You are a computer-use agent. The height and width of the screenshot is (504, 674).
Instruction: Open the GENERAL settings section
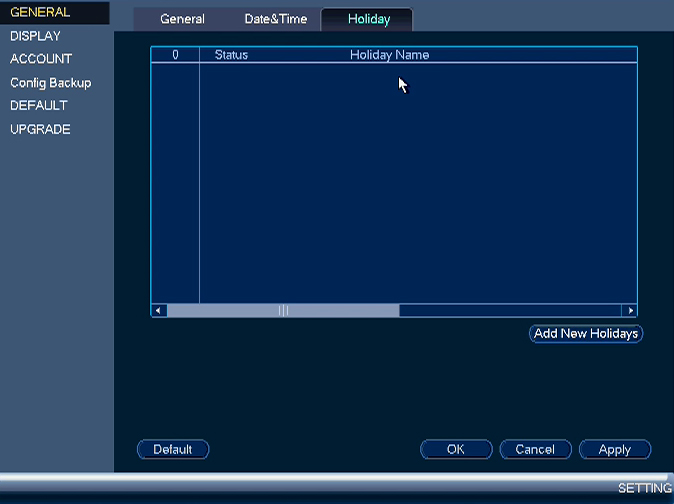(55, 12)
